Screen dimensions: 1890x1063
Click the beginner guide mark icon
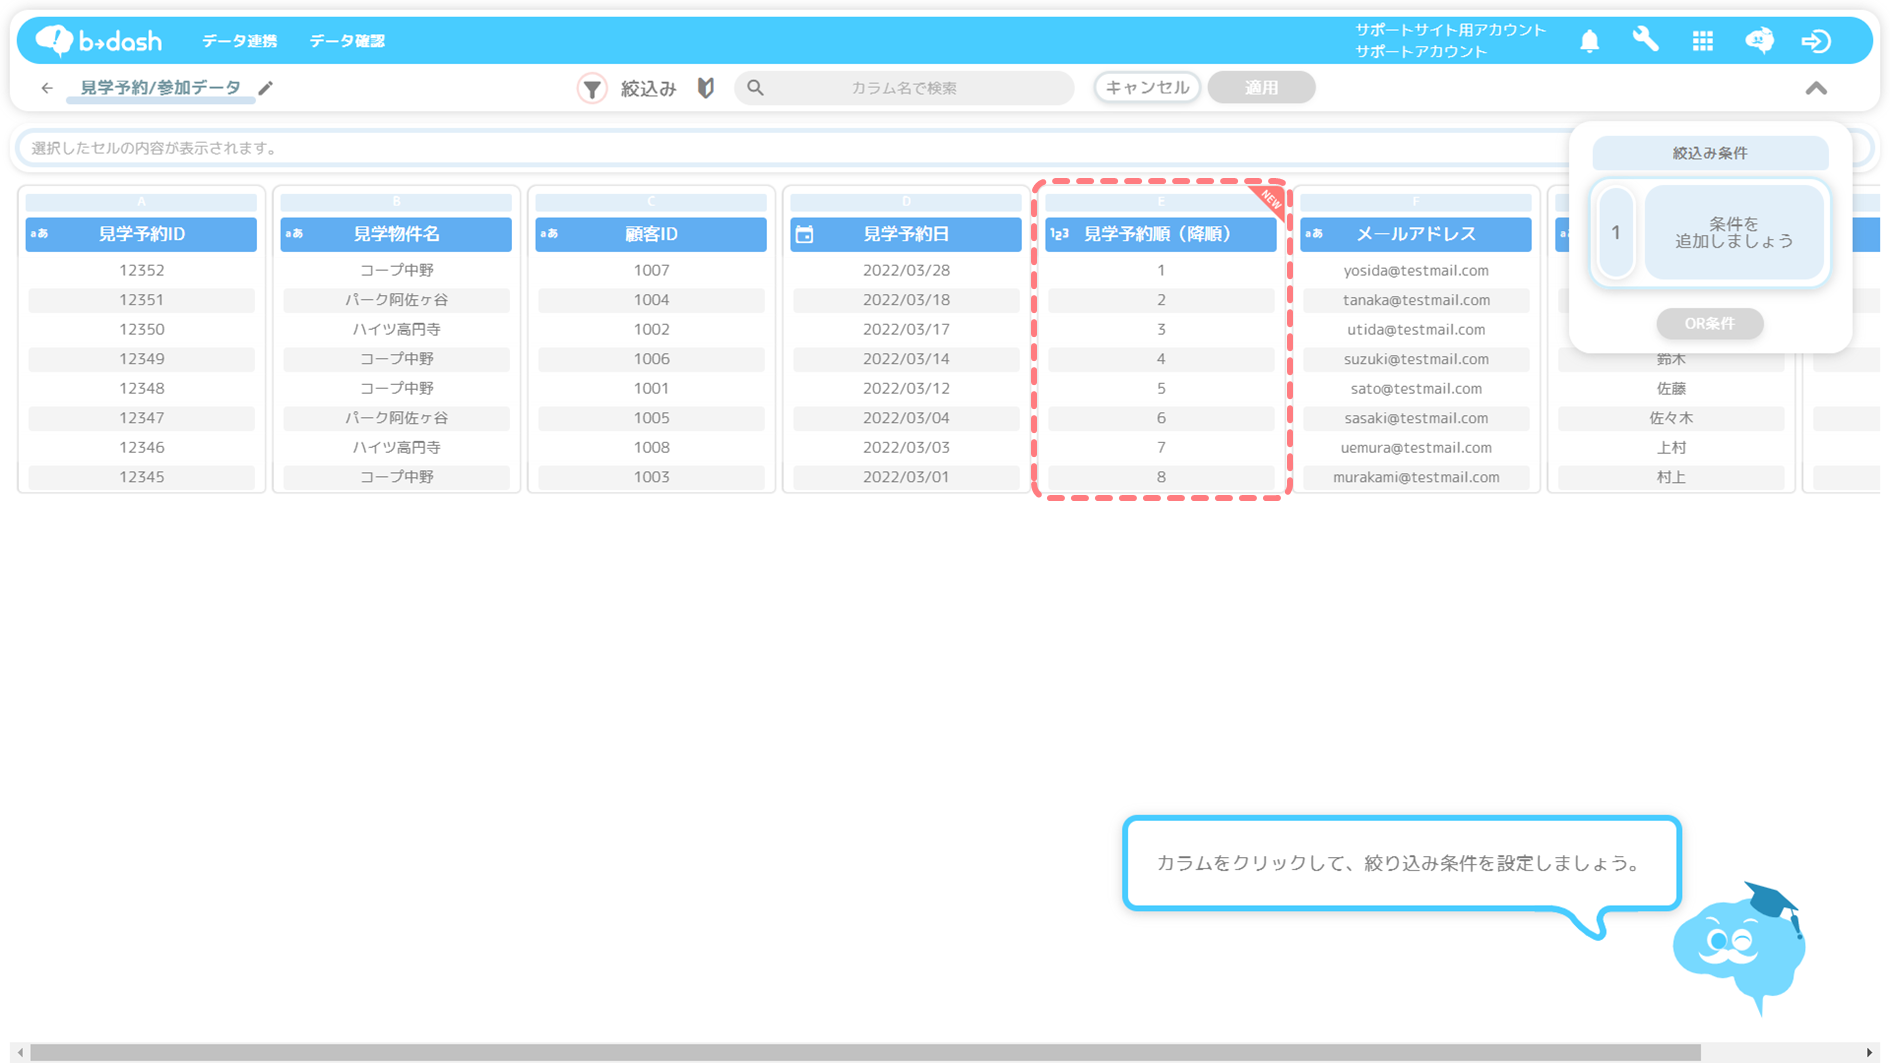(x=706, y=88)
